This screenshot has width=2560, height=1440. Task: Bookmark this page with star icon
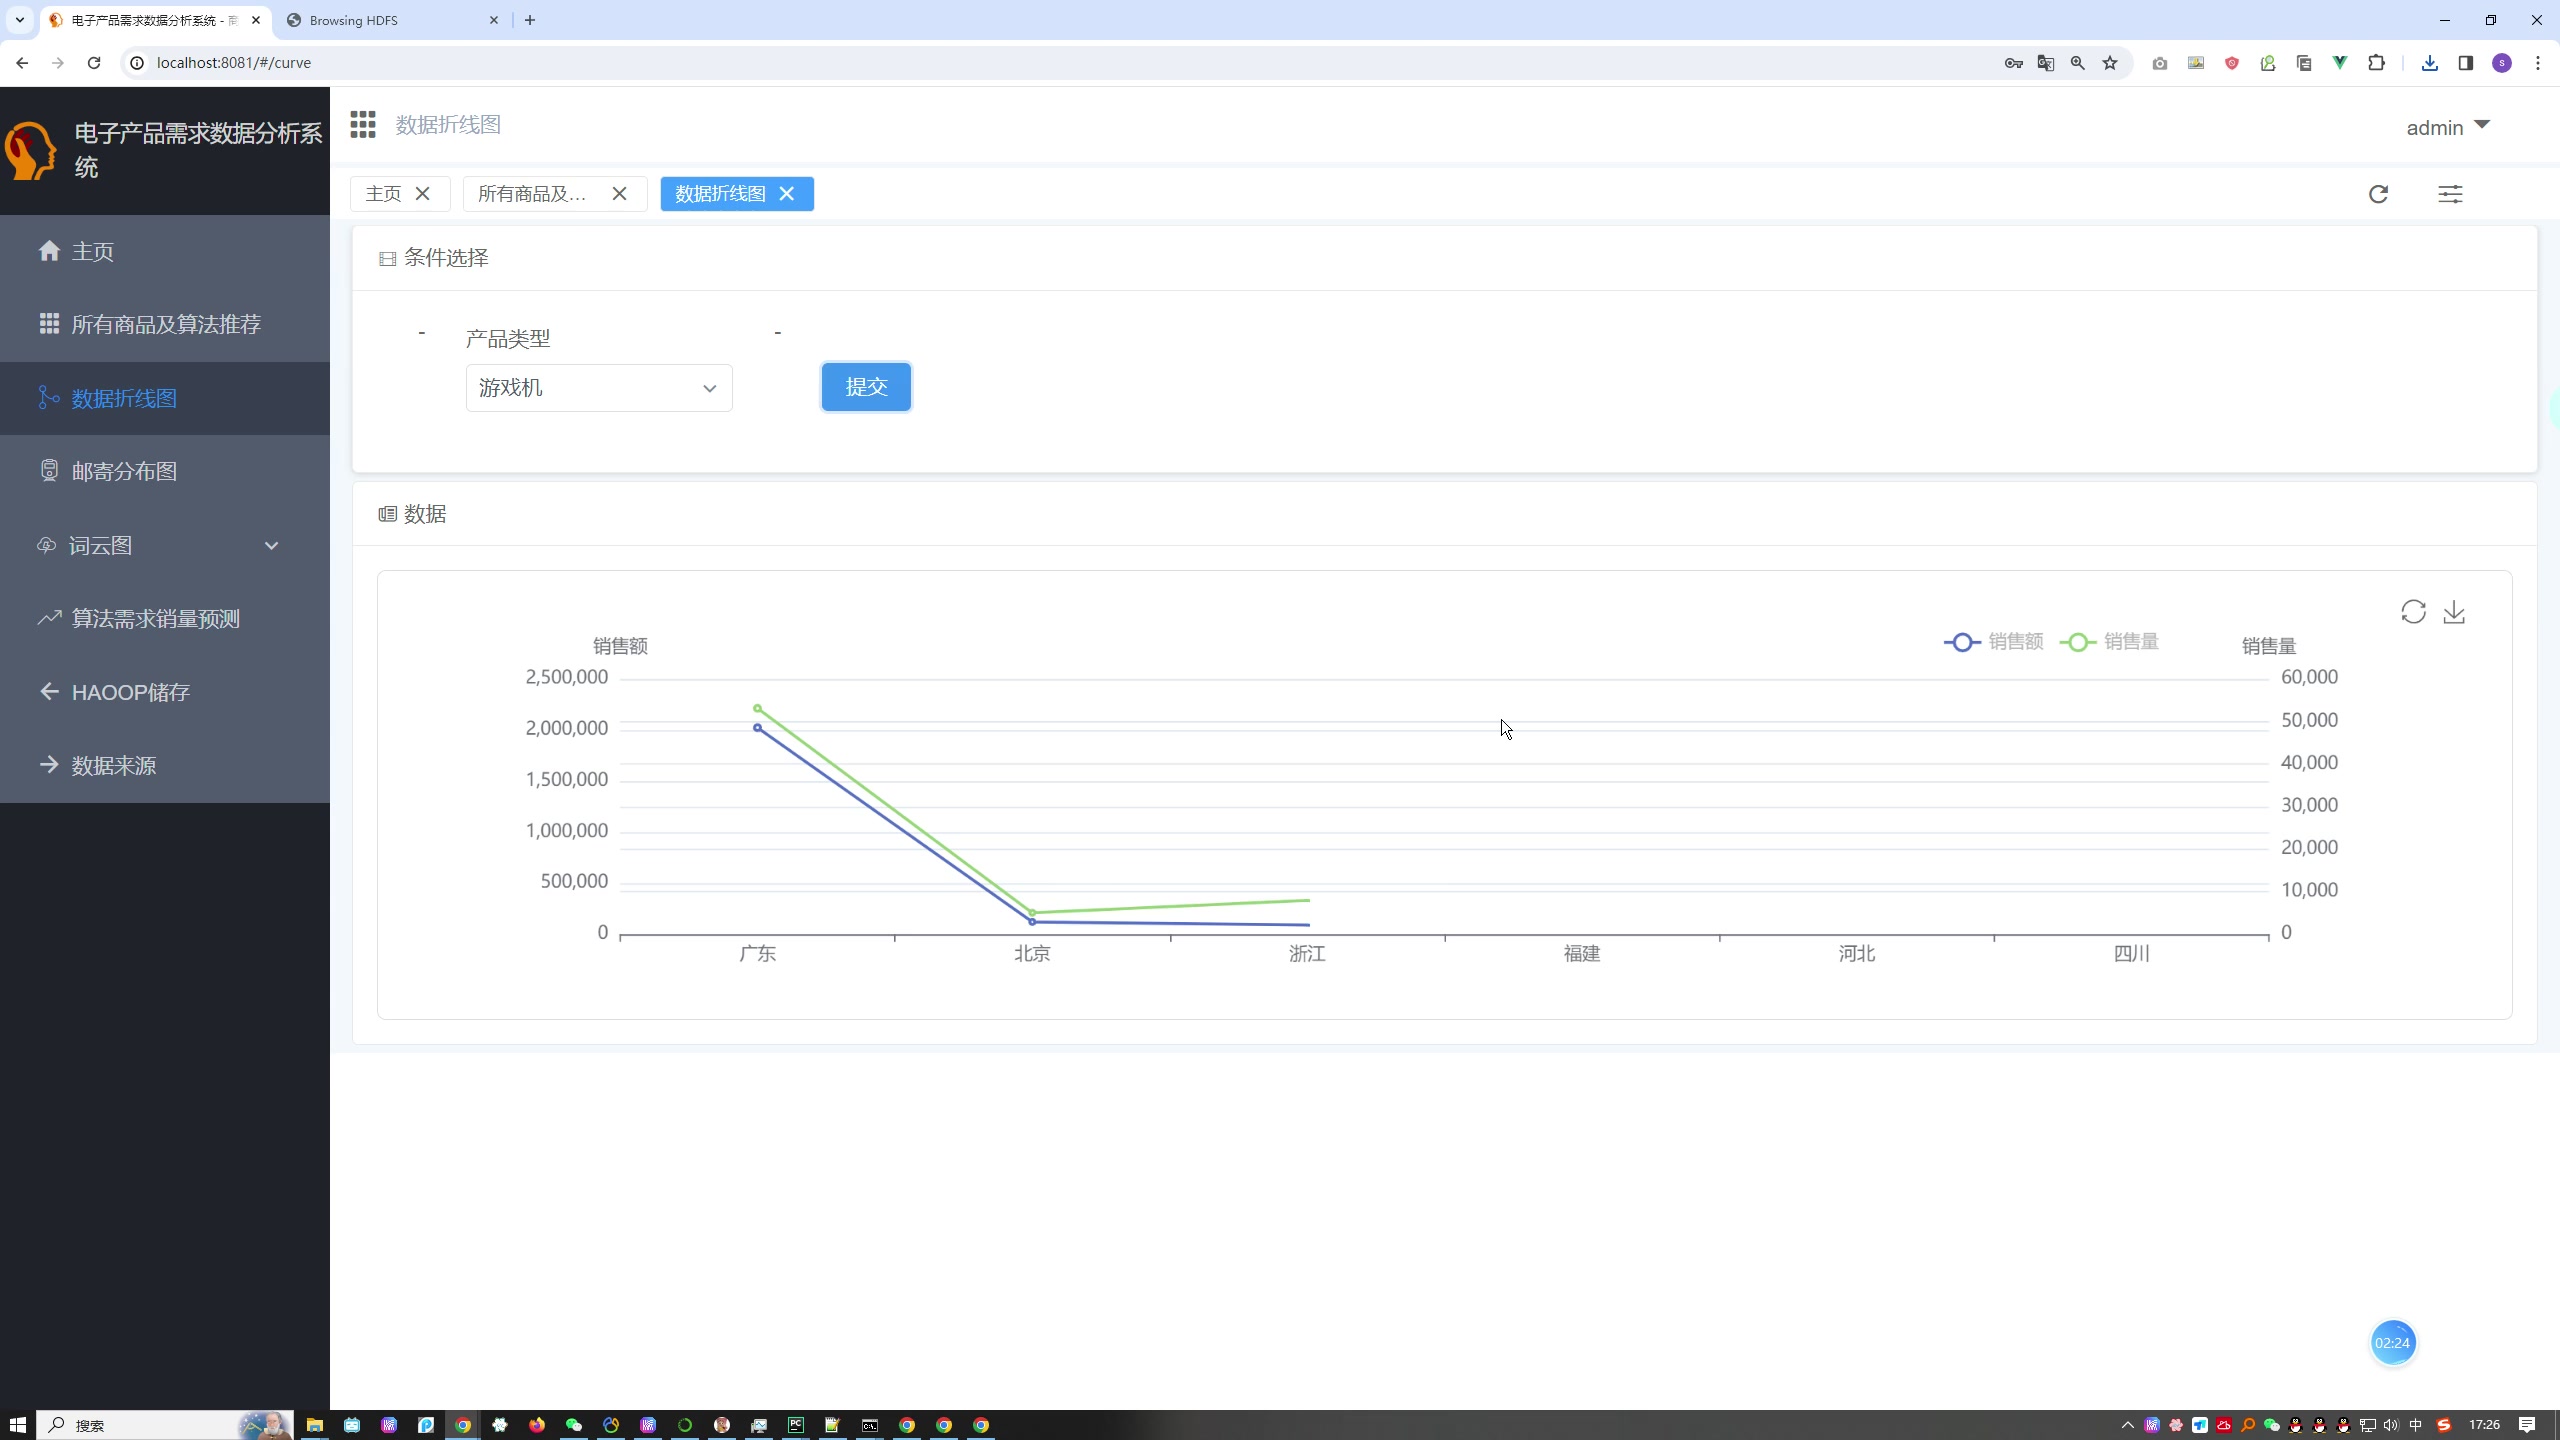click(2110, 63)
